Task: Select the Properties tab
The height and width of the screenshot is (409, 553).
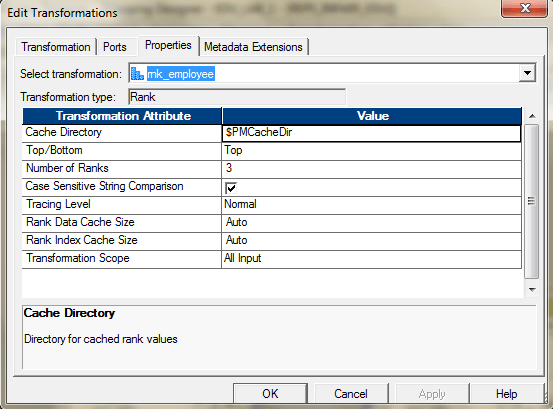Action: [168, 45]
